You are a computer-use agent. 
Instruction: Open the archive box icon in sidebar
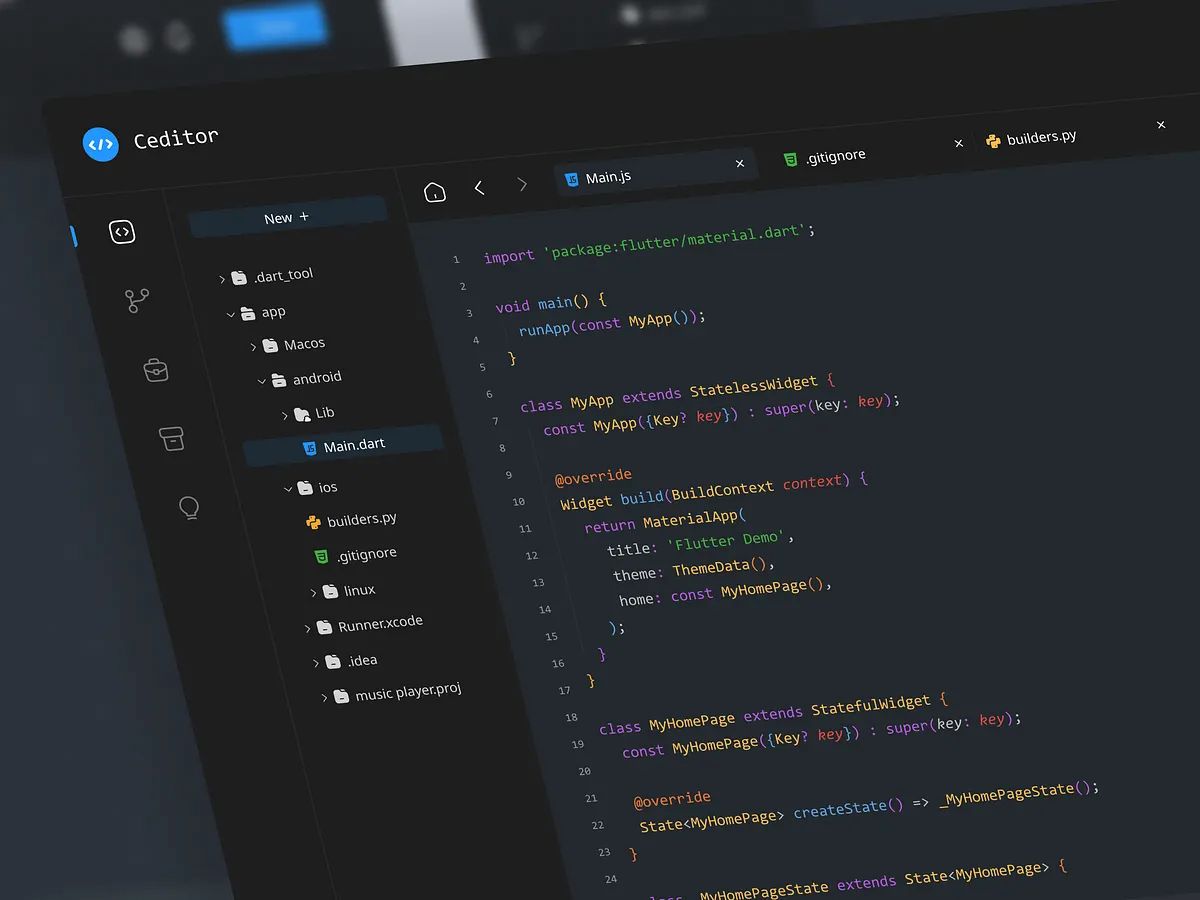pyautogui.click(x=172, y=438)
